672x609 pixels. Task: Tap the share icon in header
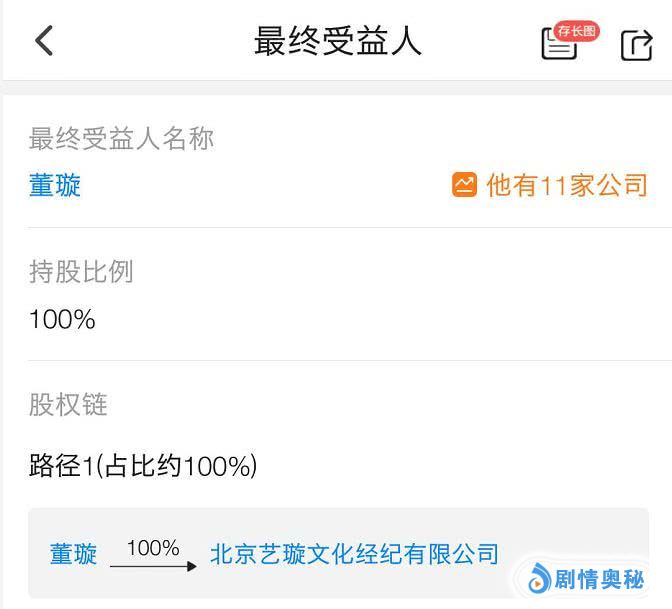pos(636,45)
